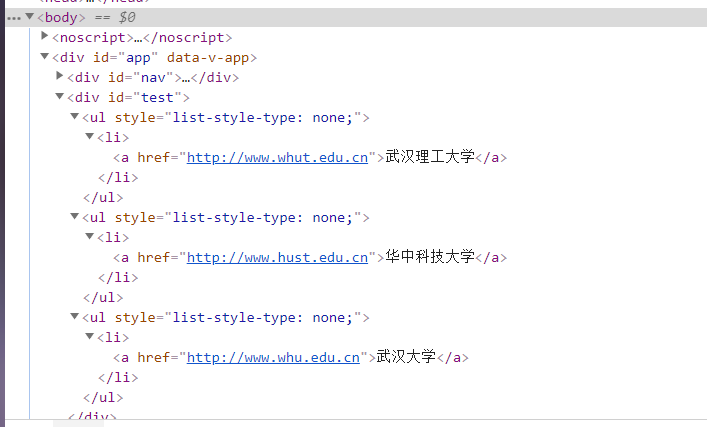Select closing </li> after whu link
This screenshot has width=707, height=427.
point(118,378)
